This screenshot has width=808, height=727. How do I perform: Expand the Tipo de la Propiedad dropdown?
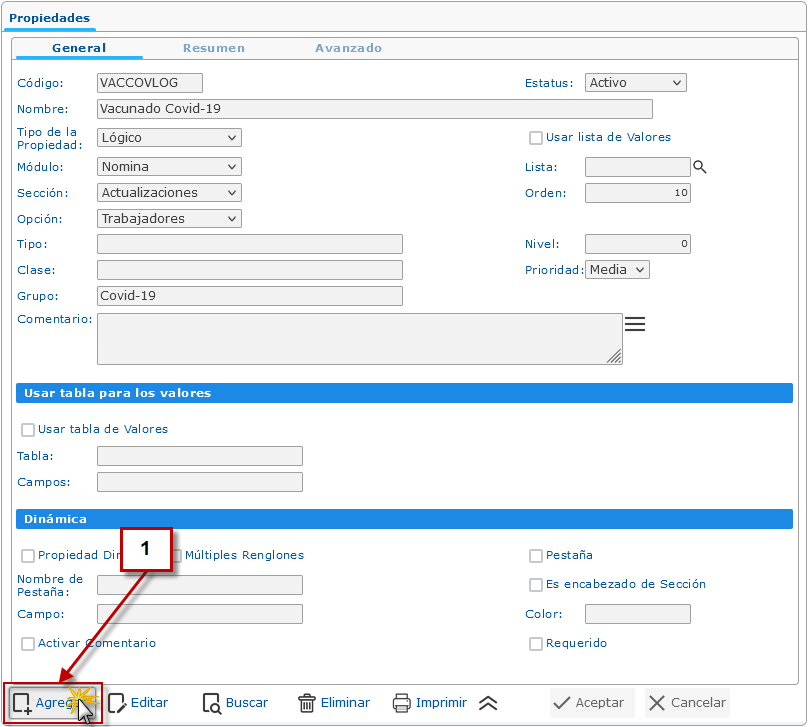[x=169, y=138]
